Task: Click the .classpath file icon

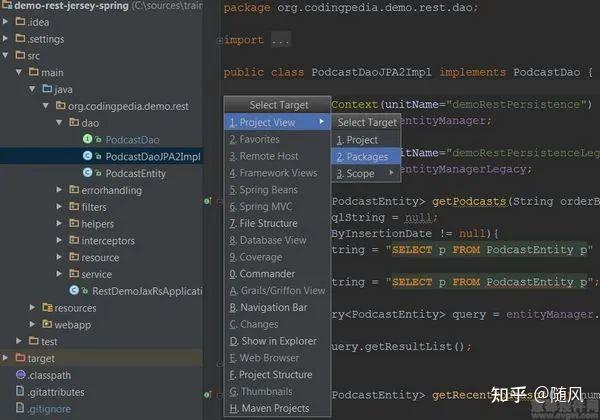Action: 21,374
